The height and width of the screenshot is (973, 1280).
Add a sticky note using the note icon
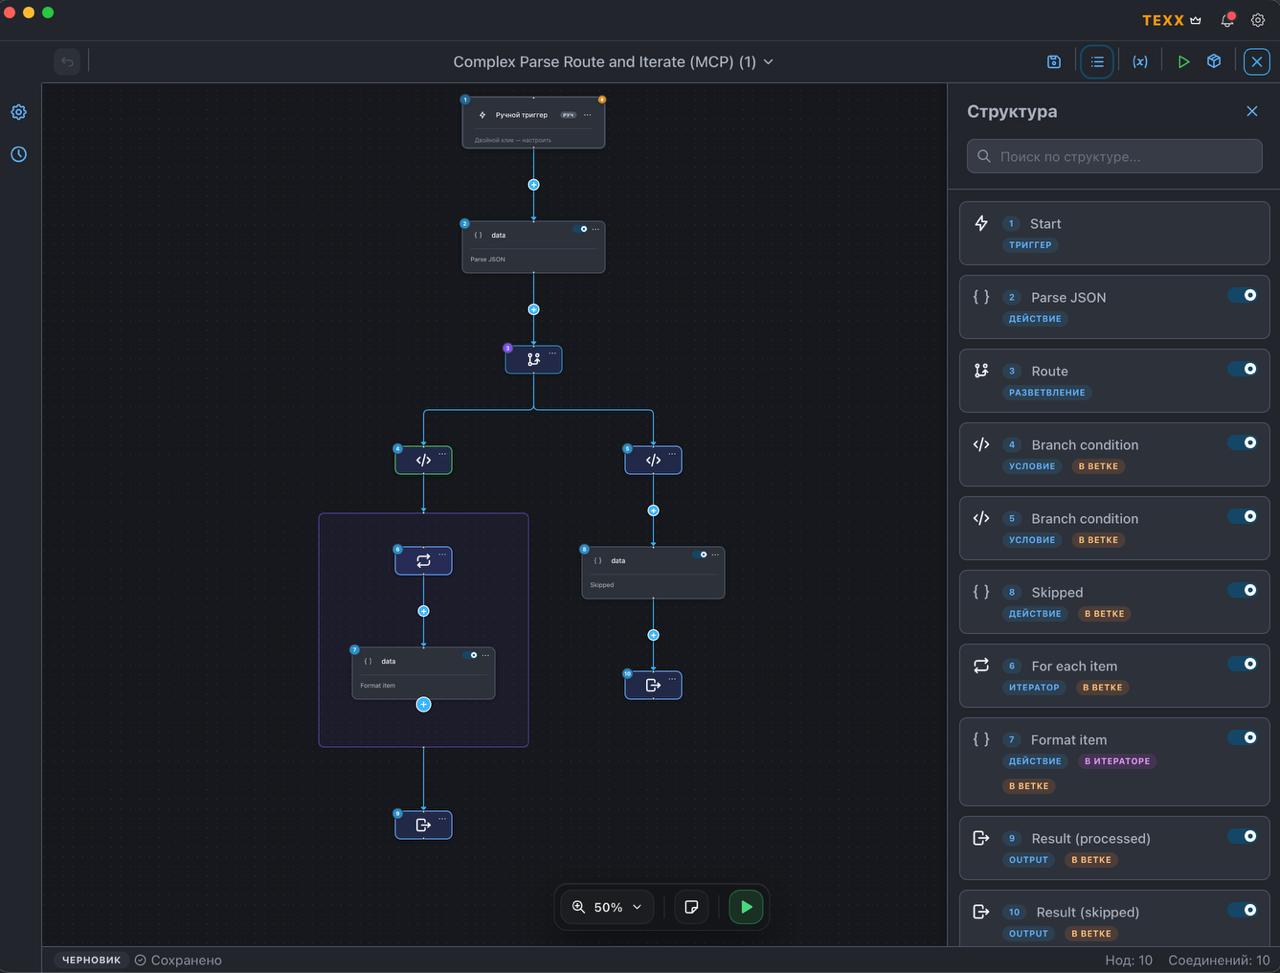click(x=691, y=907)
